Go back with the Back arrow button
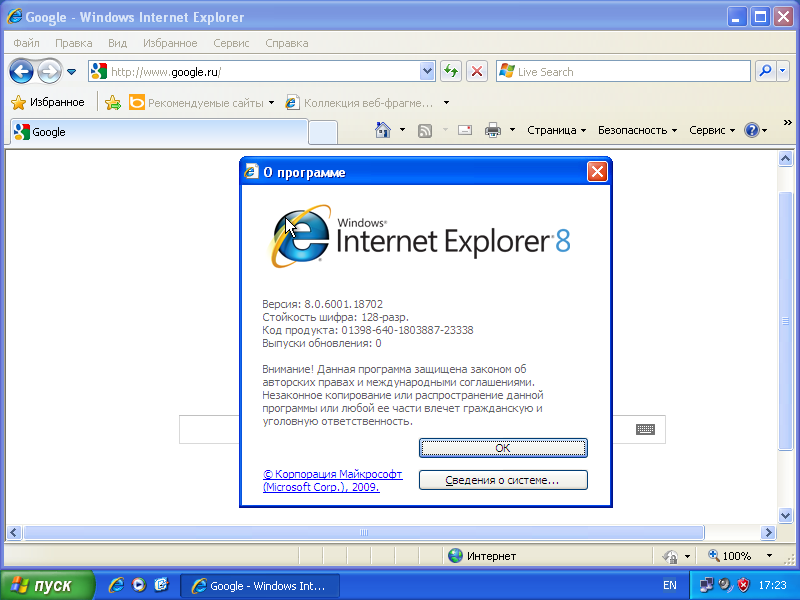Image resolution: width=800 pixels, height=600 pixels. pos(21,72)
